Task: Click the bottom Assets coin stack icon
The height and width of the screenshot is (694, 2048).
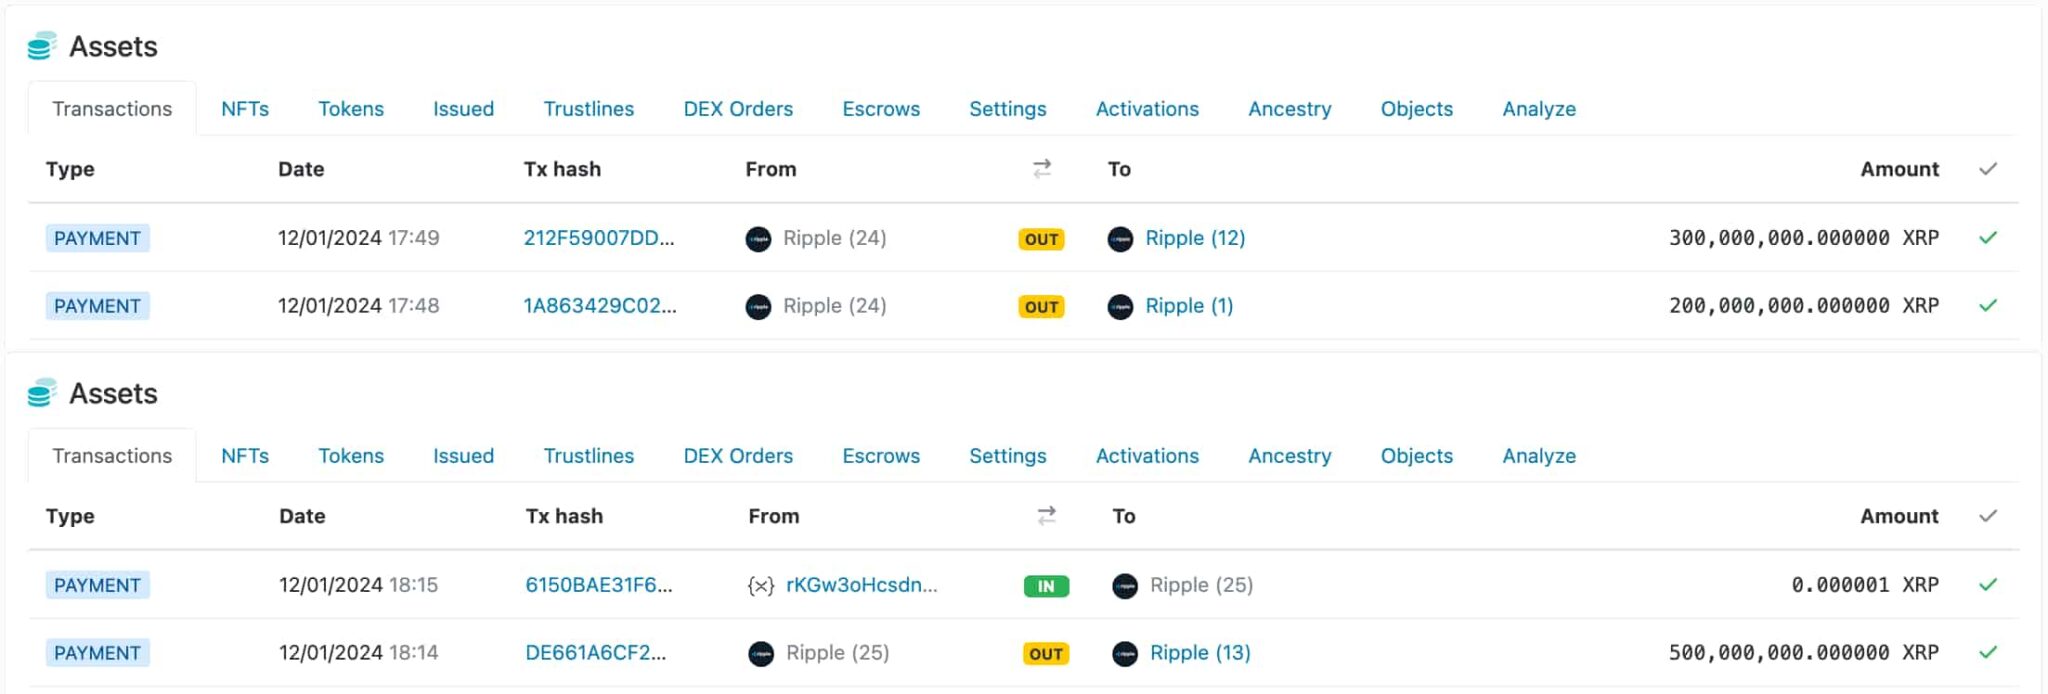Action: (42, 393)
